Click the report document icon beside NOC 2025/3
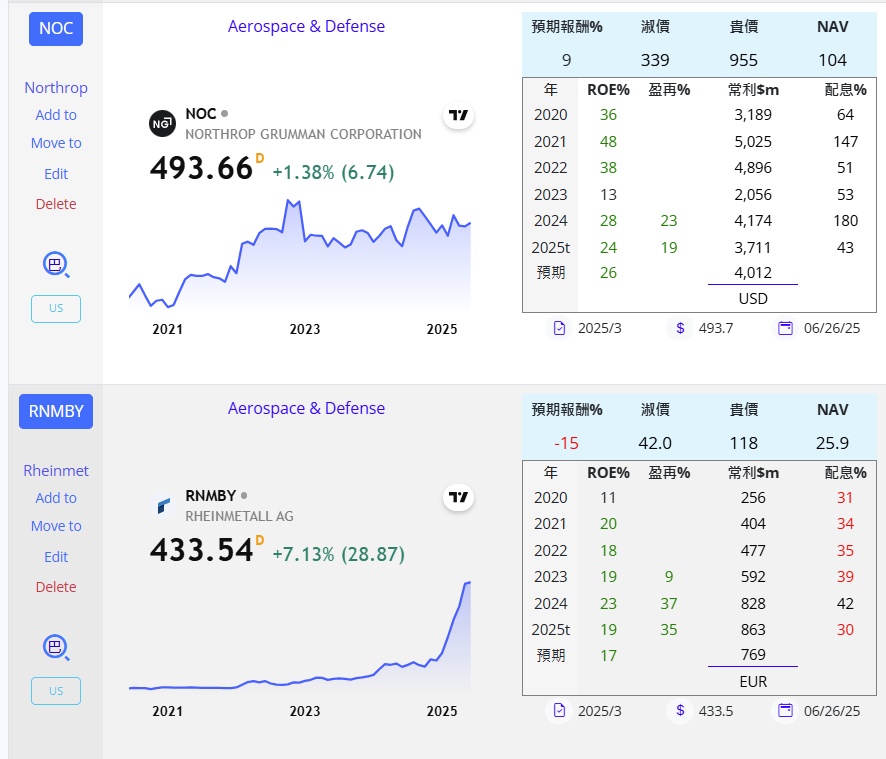Image resolution: width=886 pixels, height=759 pixels. tap(559, 328)
